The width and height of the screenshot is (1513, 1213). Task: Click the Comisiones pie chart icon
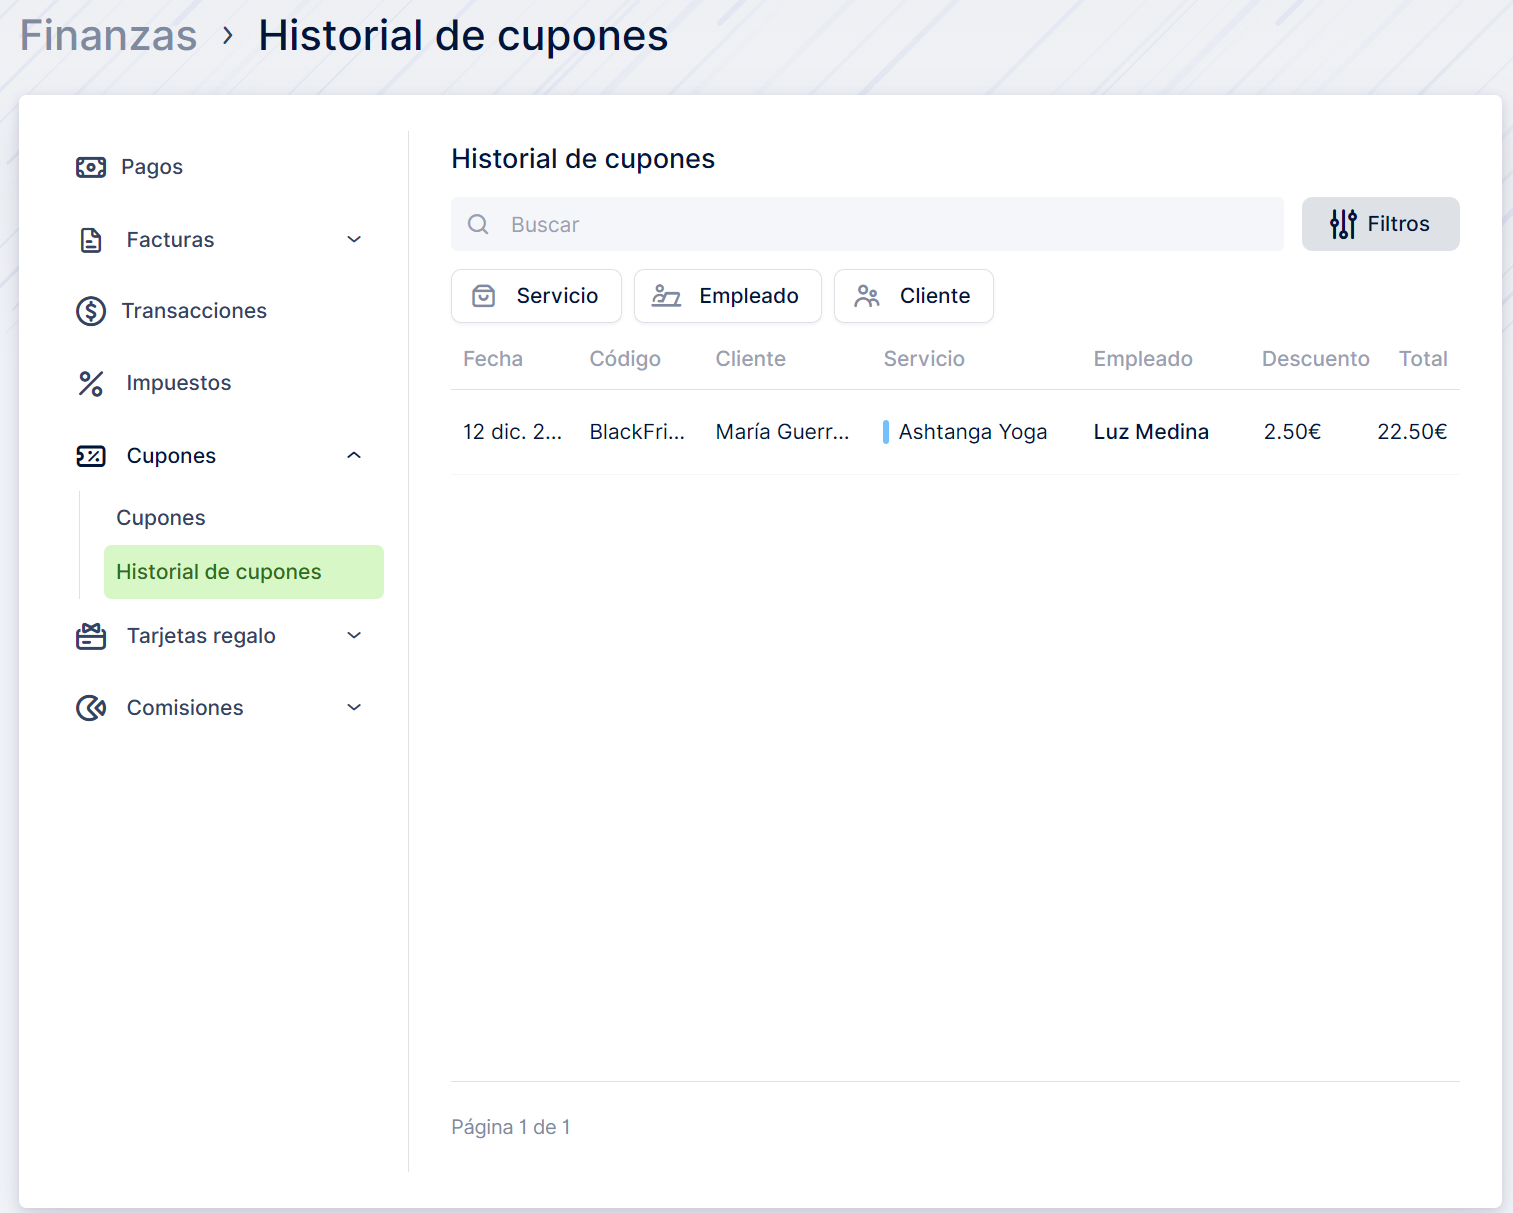click(x=91, y=708)
